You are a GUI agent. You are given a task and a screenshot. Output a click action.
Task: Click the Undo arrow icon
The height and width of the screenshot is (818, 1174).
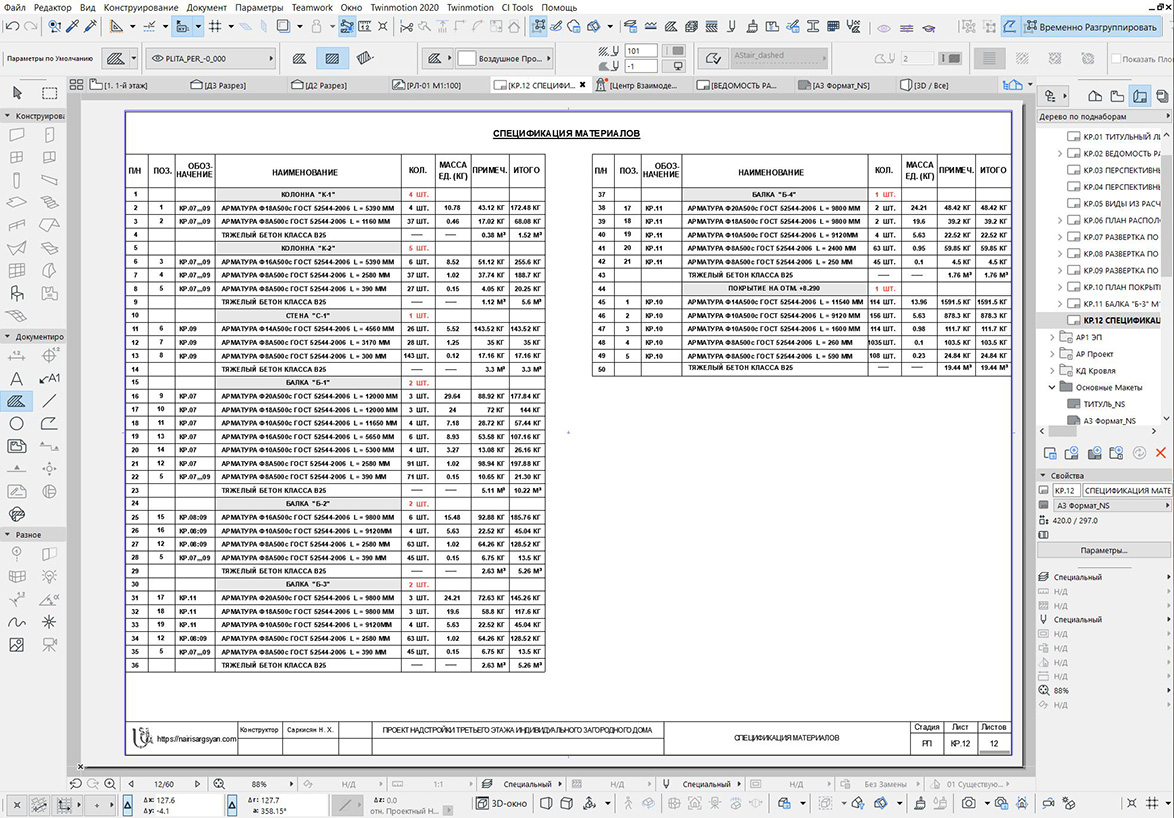click(x=11, y=27)
